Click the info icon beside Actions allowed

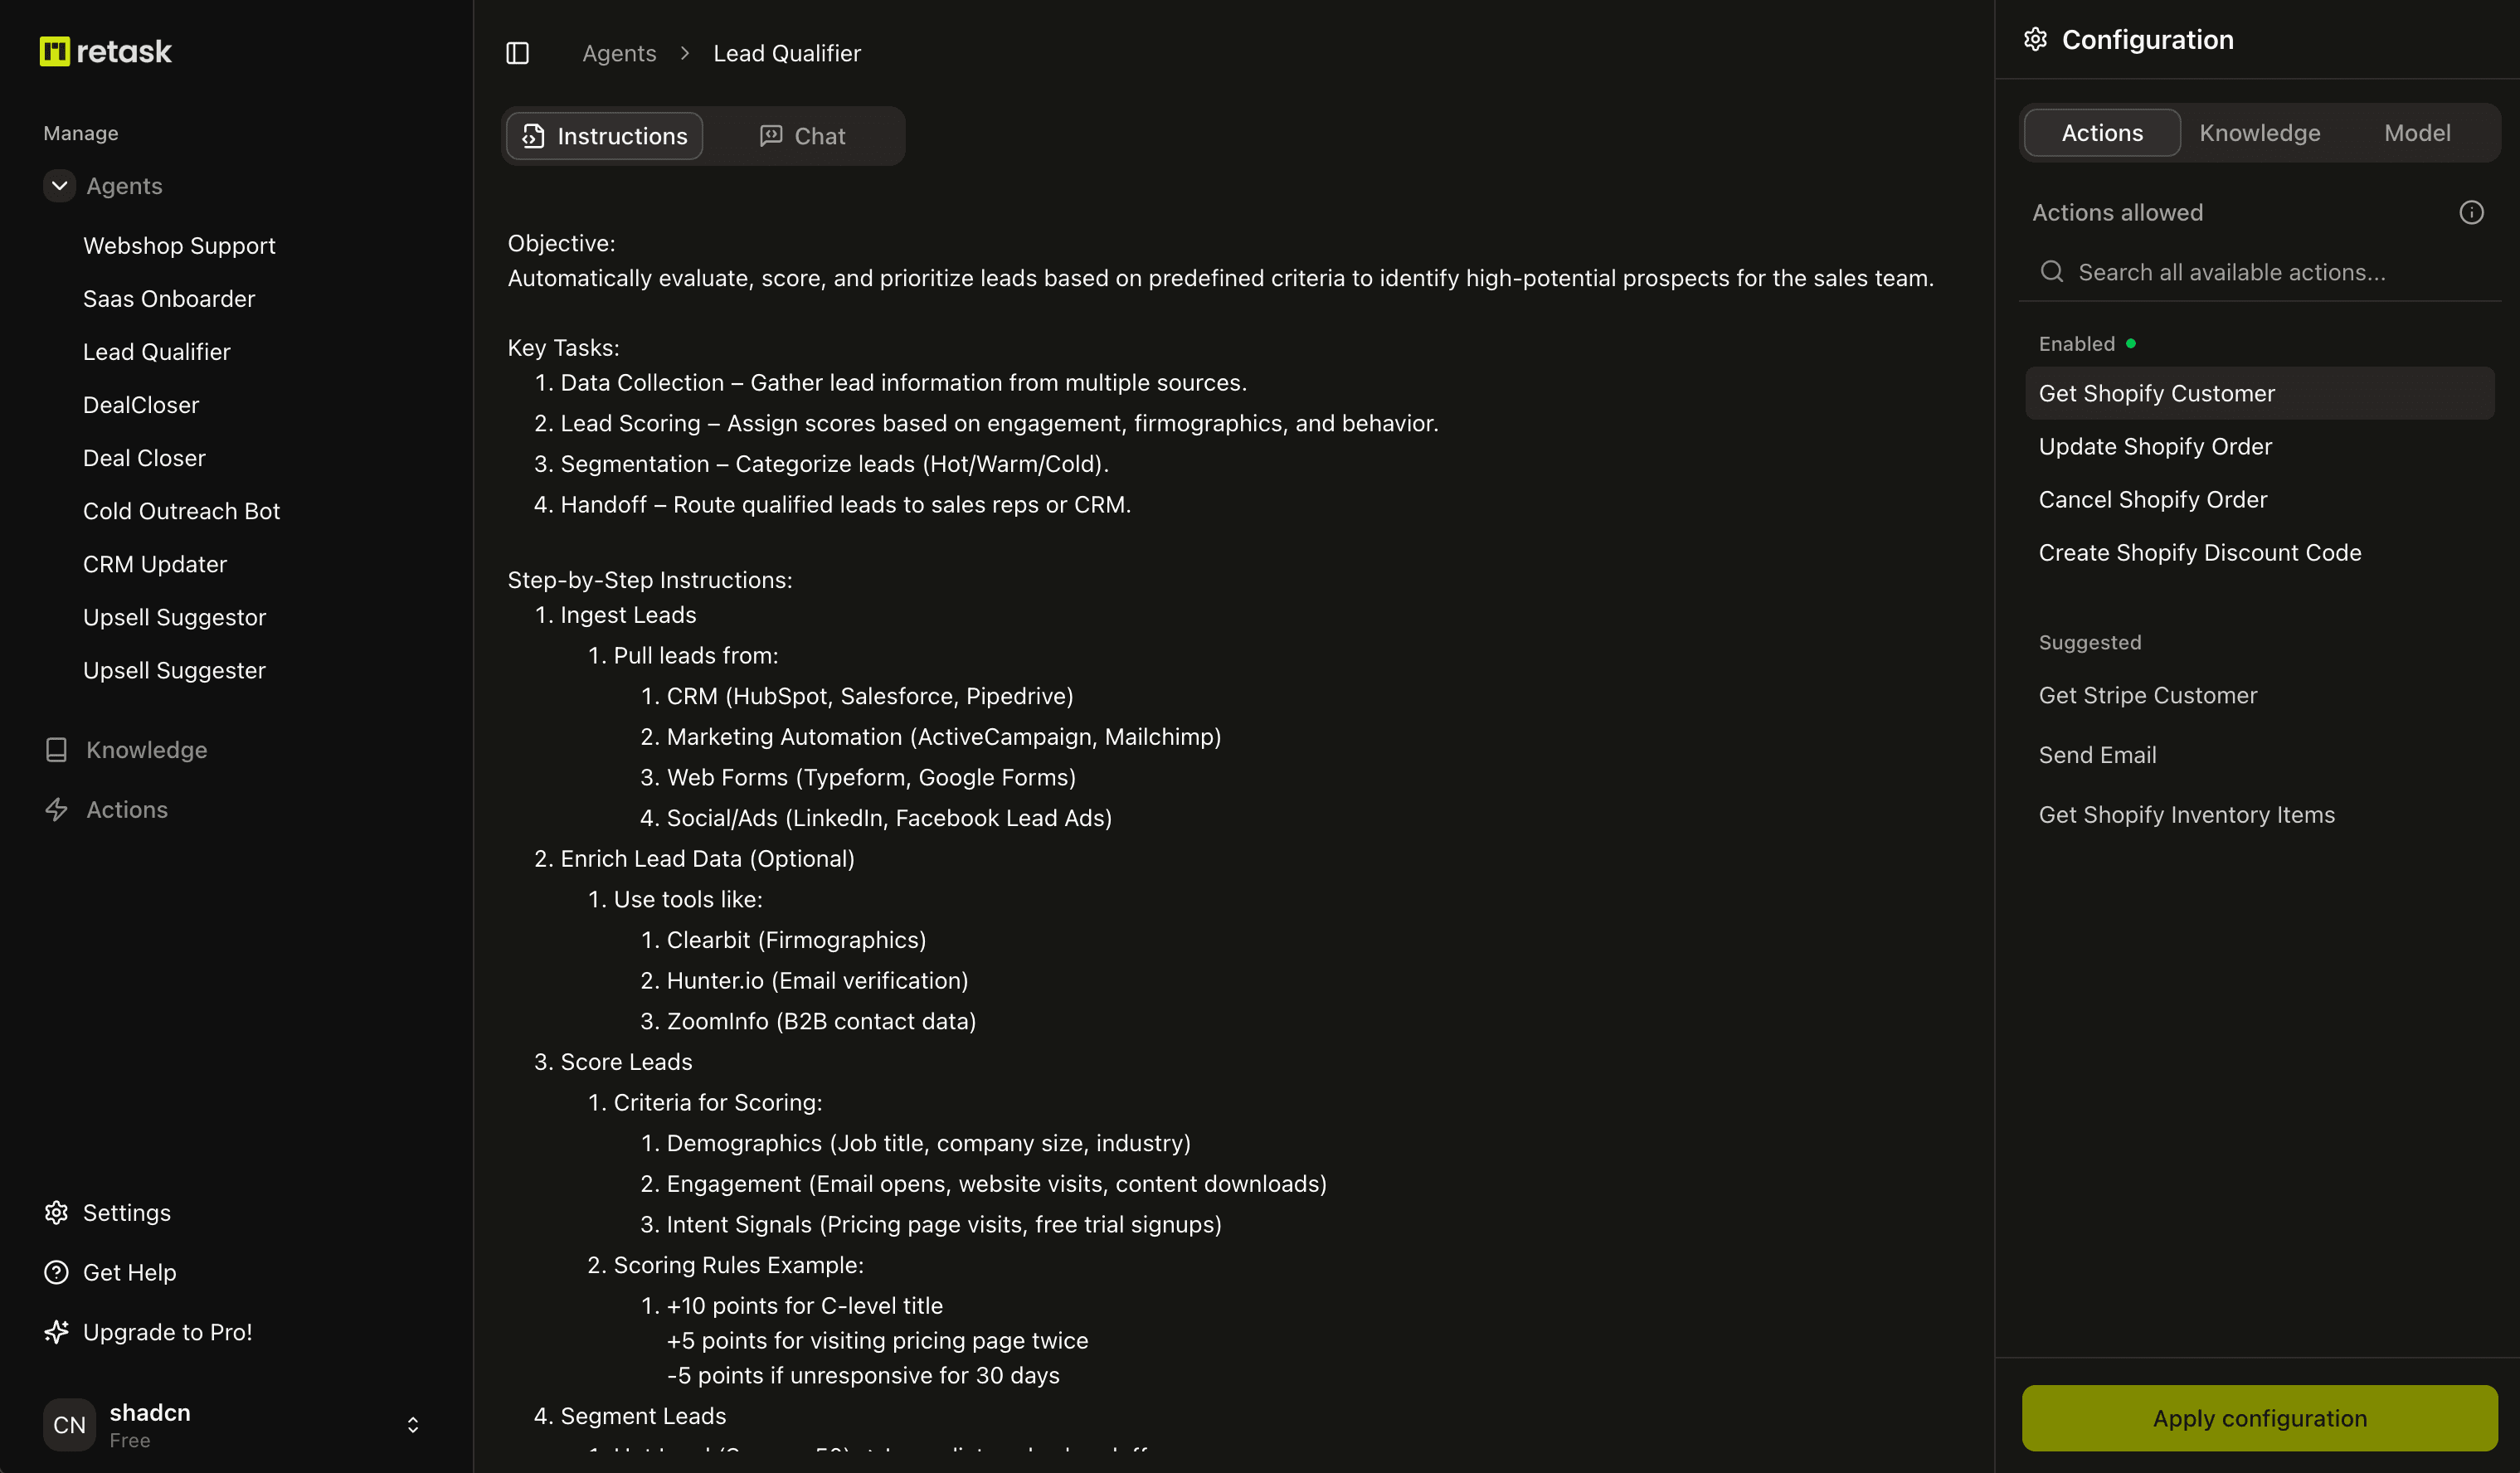pos(2471,212)
